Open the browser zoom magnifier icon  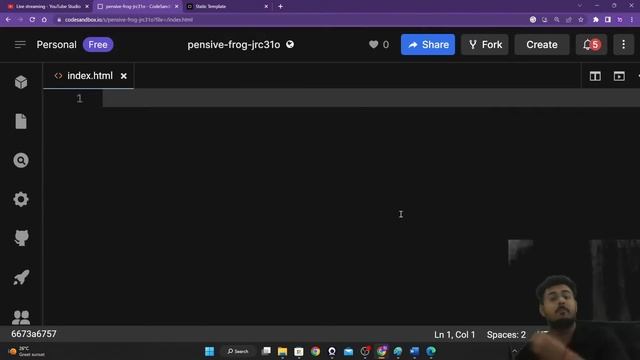(557, 20)
